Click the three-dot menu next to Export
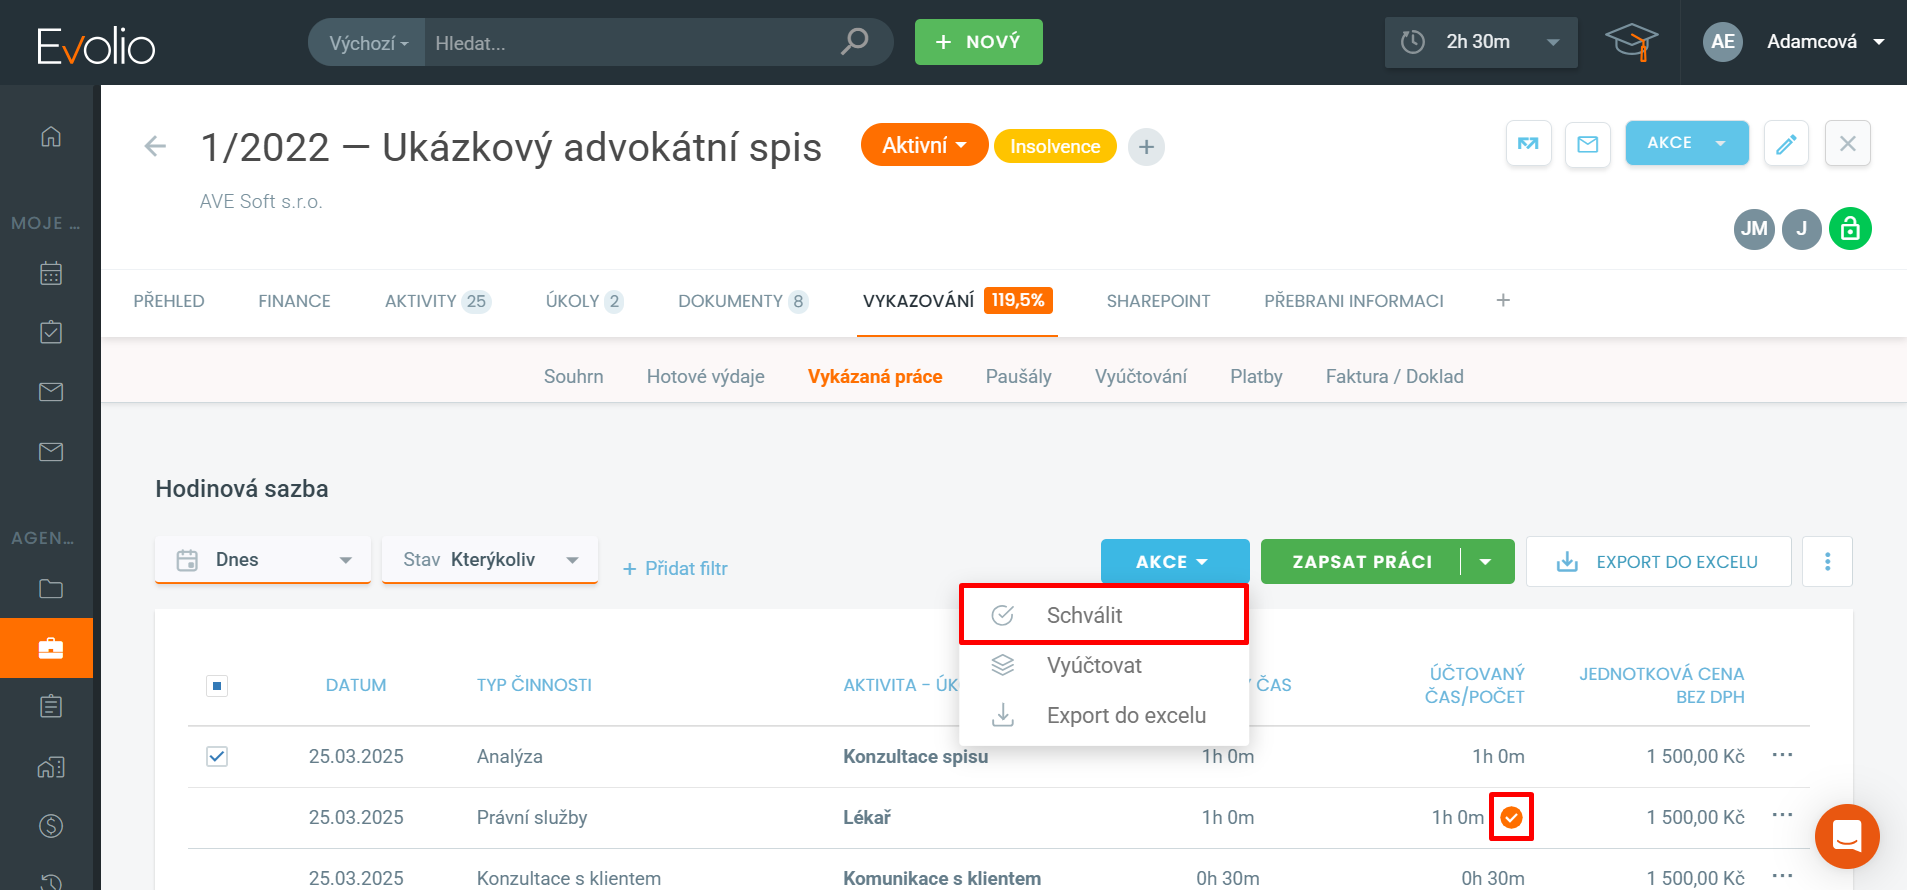1907x890 pixels. (1827, 562)
